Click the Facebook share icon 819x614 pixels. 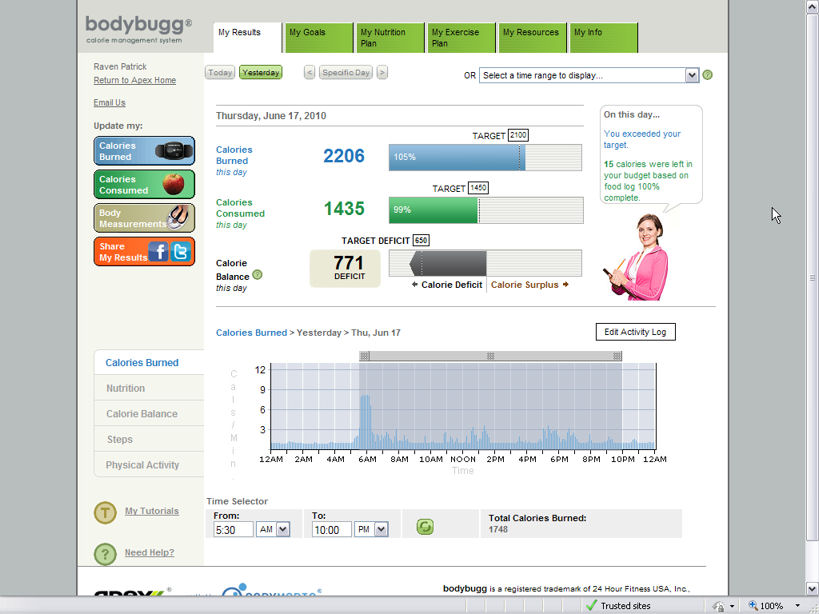point(159,252)
